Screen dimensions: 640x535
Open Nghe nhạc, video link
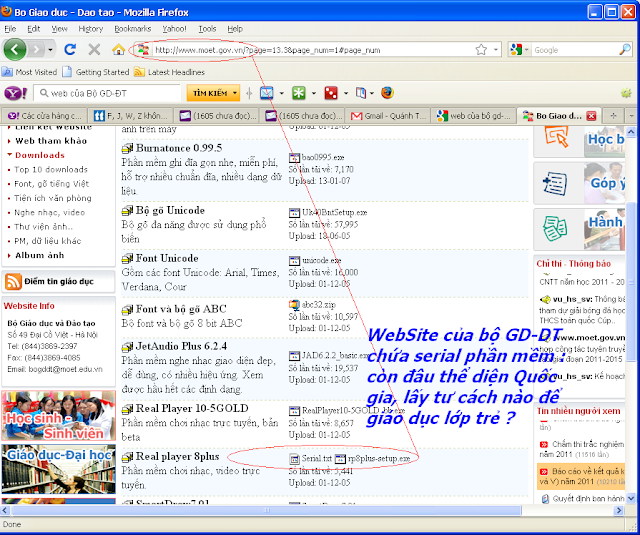pos(49,213)
